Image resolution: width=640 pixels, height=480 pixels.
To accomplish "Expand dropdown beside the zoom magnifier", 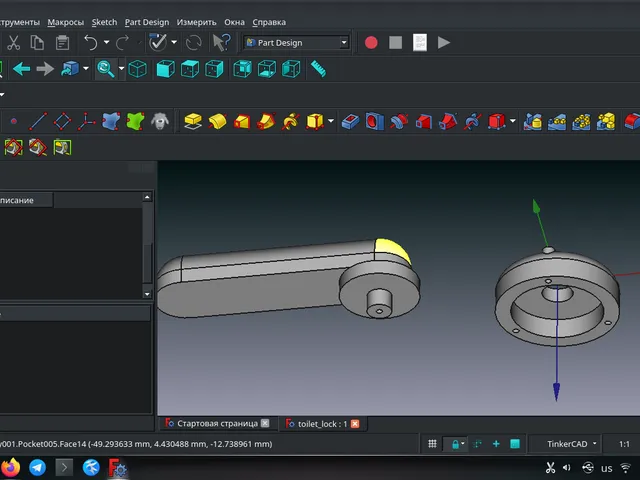I will (121, 69).
